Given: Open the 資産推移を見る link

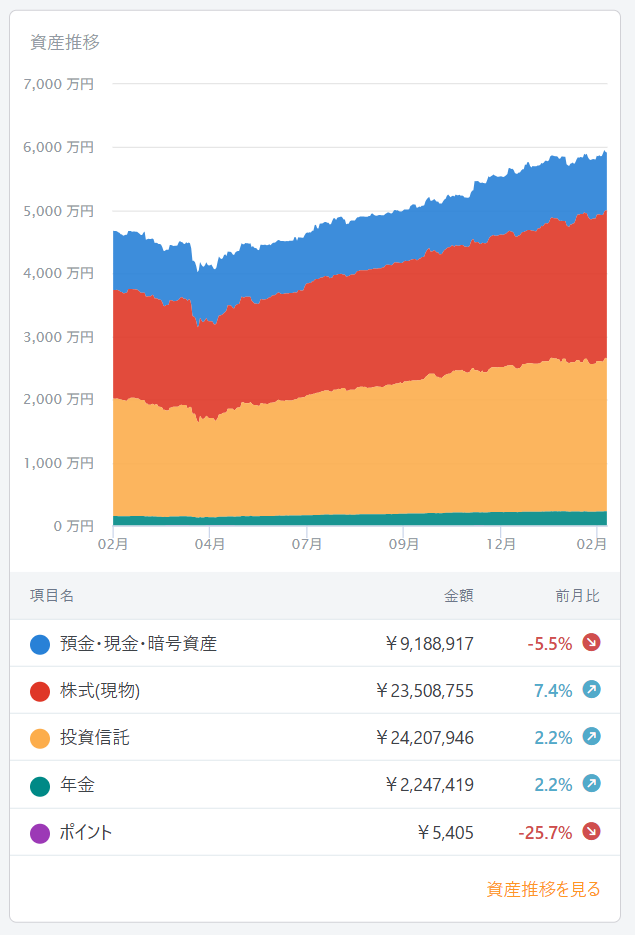Looking at the screenshot, I should [x=543, y=889].
